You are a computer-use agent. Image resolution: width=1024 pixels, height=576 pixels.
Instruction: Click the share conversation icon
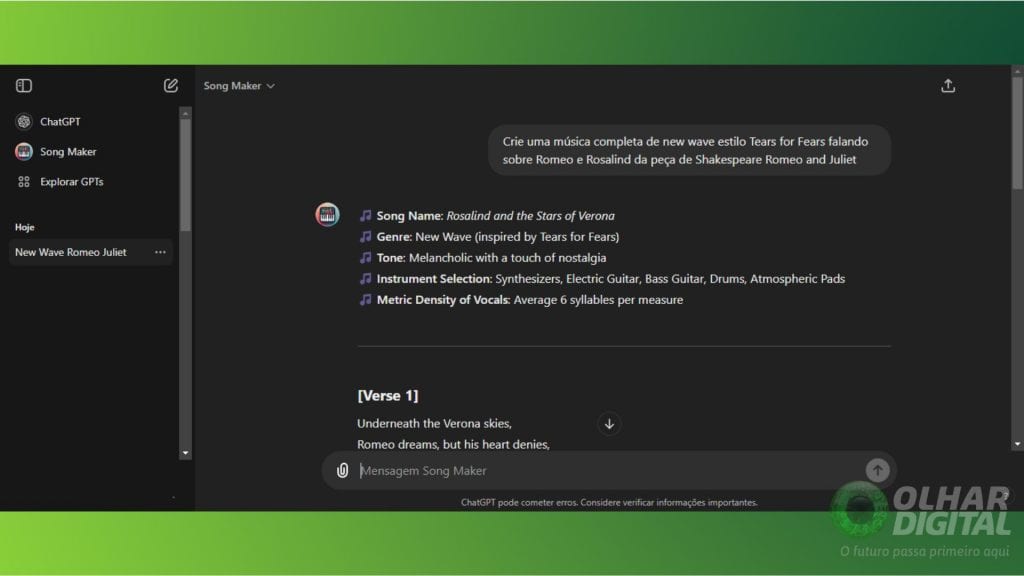point(948,86)
